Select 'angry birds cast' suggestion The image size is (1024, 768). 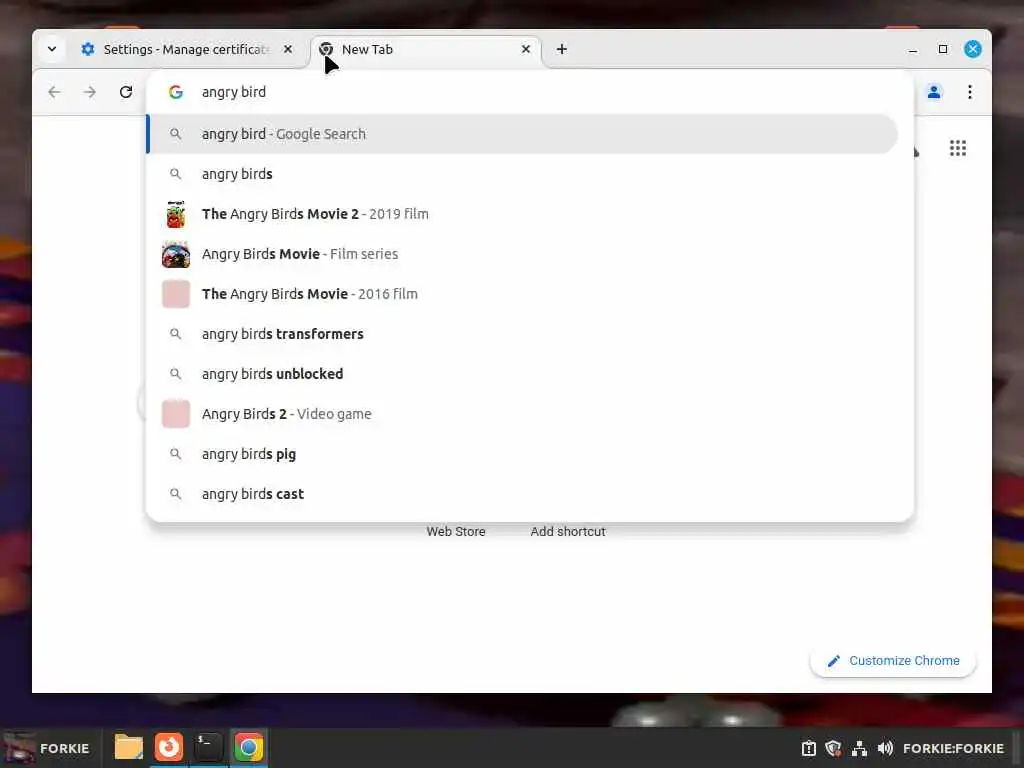(522, 494)
